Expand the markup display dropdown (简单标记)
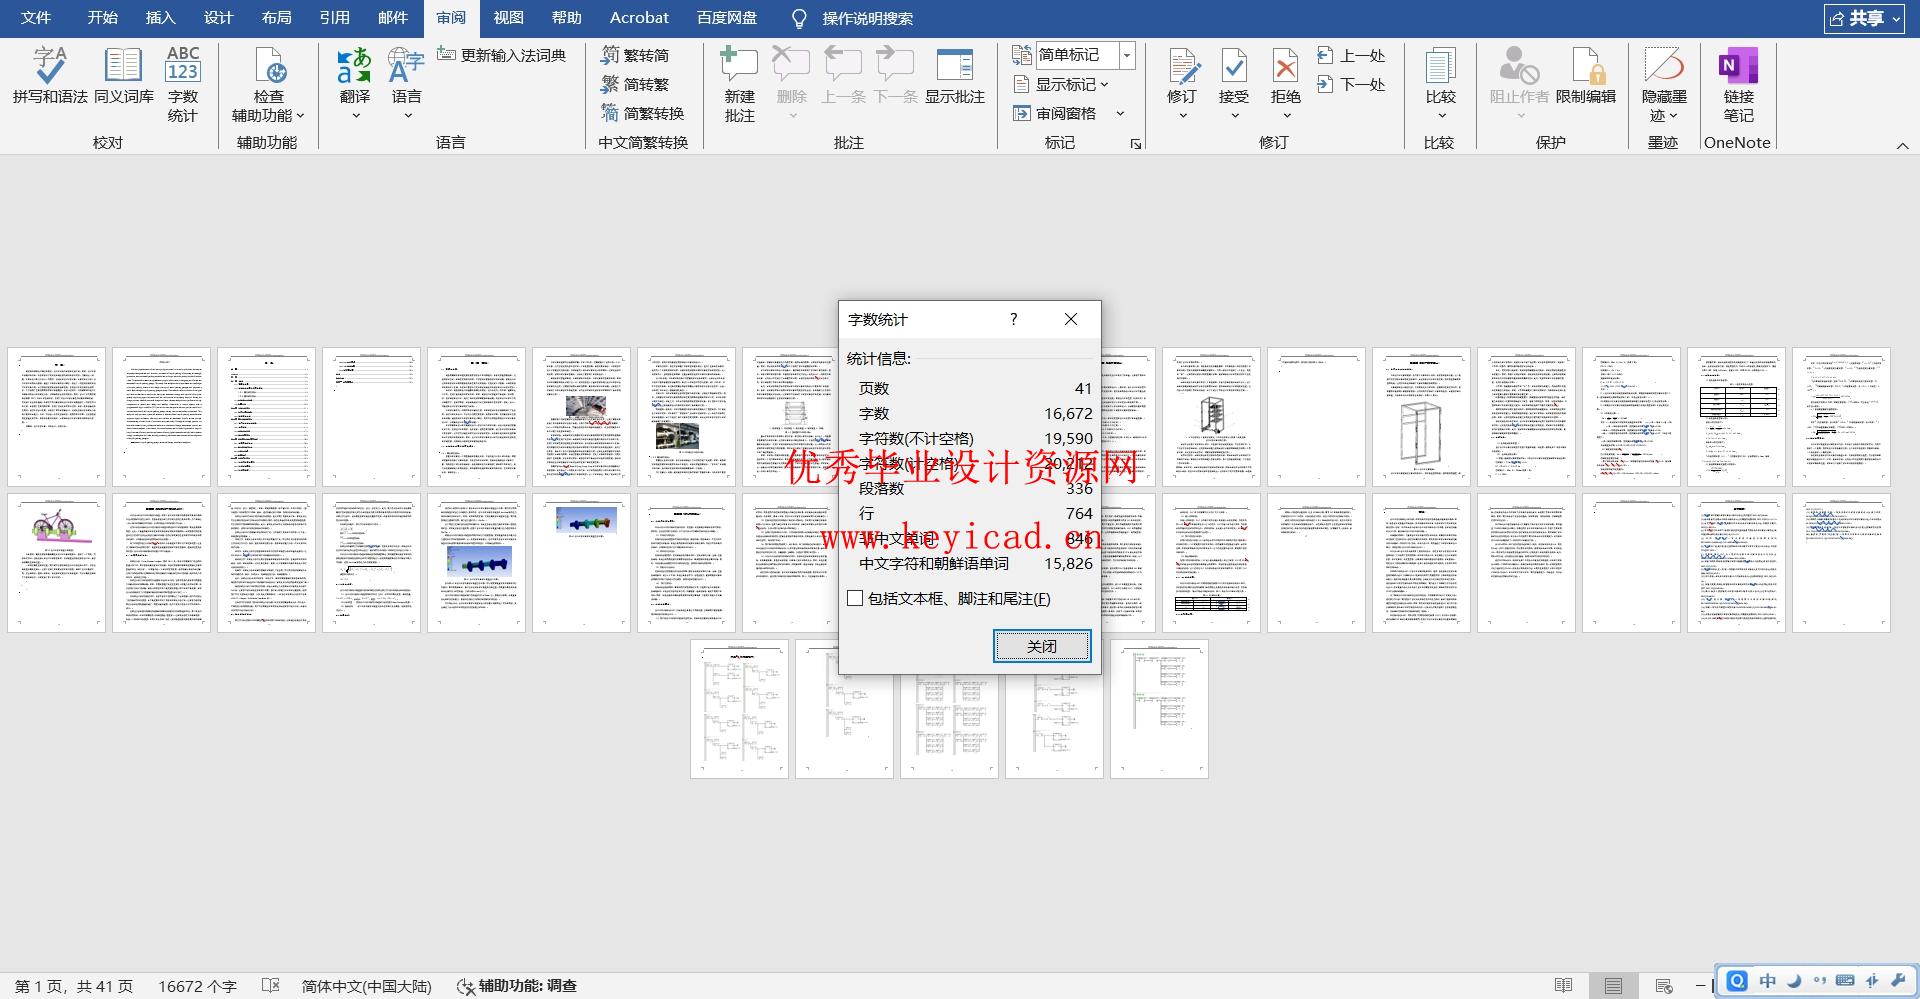 coord(1127,55)
